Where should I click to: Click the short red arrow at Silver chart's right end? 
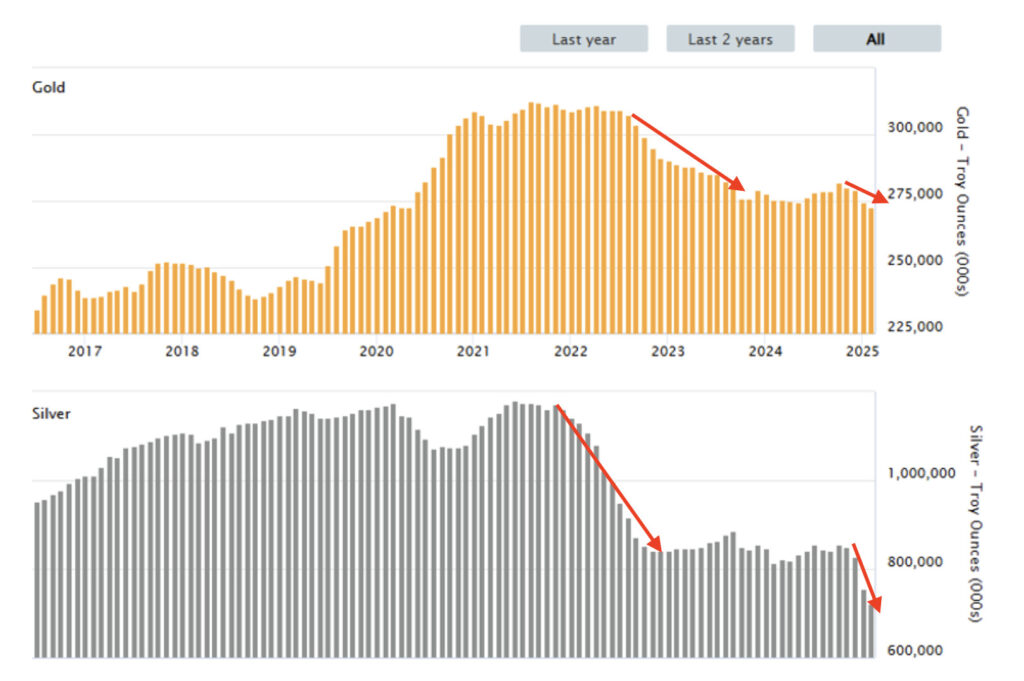tap(866, 578)
